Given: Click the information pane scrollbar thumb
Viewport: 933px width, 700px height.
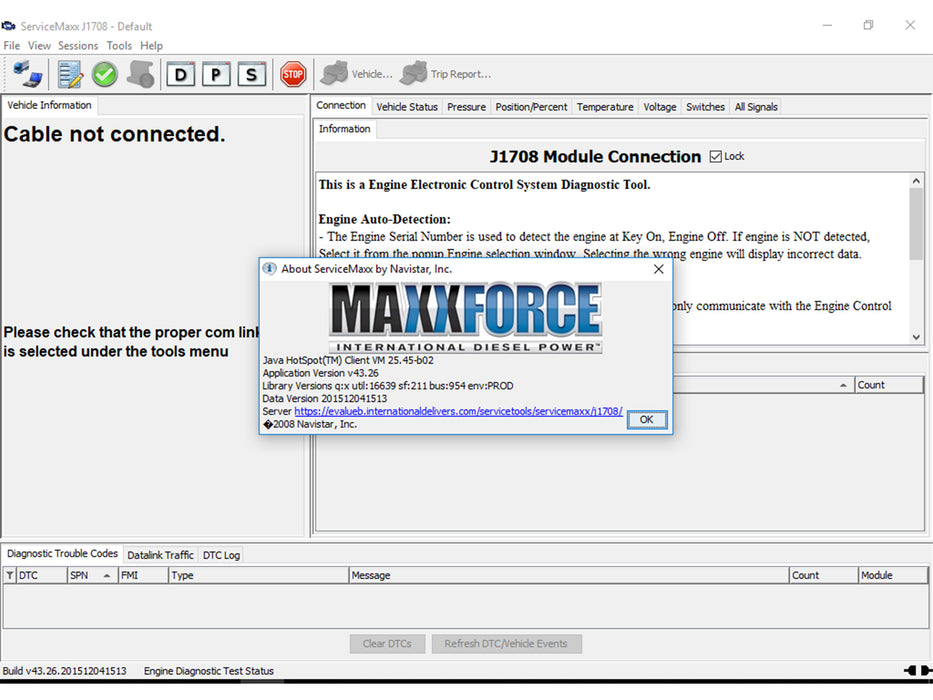Looking at the screenshot, I should [916, 224].
